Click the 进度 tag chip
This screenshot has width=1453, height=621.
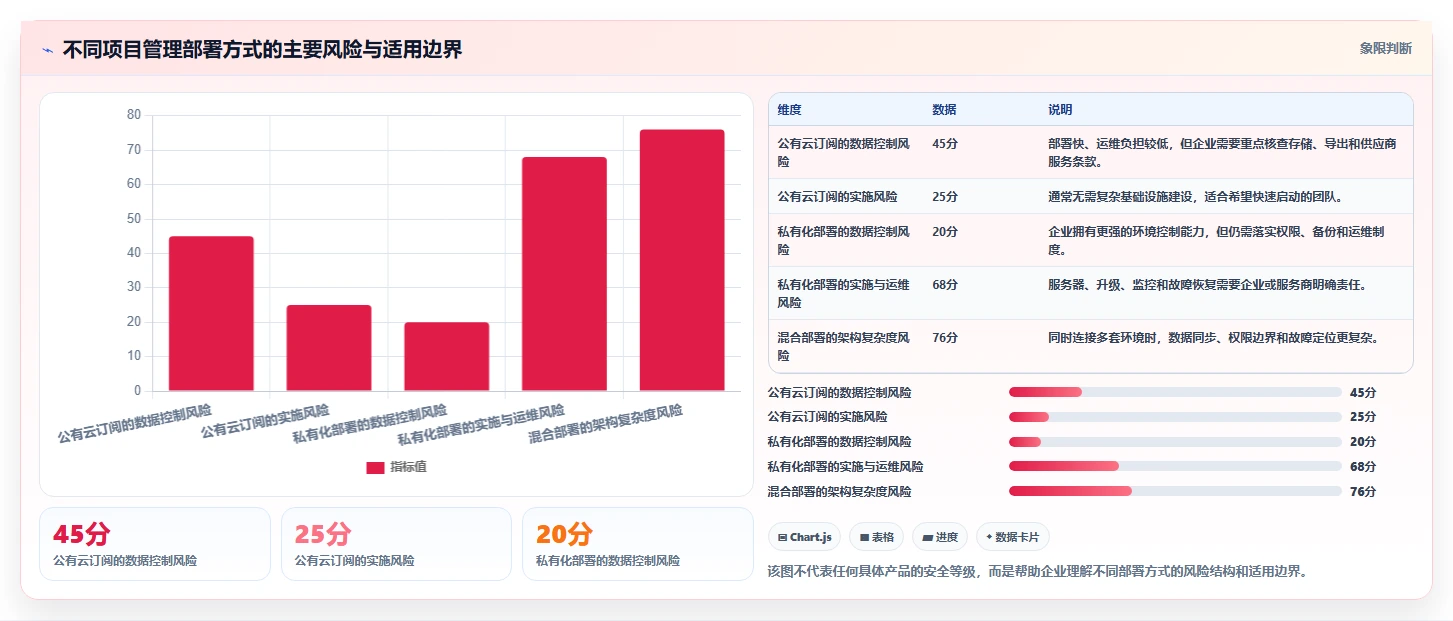pos(940,537)
